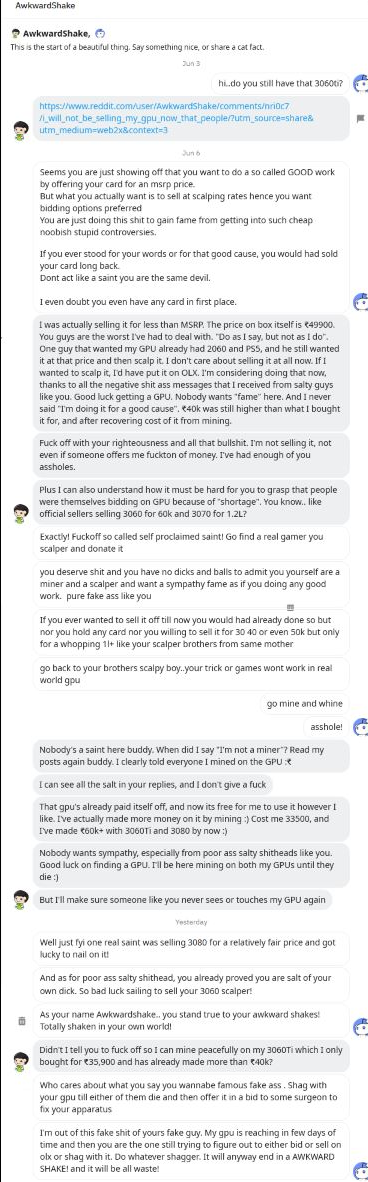Click the small icon below 'pure fake ass like you'
The image size is (368, 1182).
[290, 606]
